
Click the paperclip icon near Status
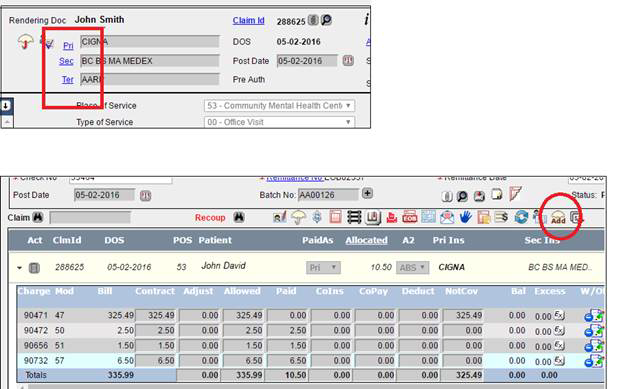point(446,196)
